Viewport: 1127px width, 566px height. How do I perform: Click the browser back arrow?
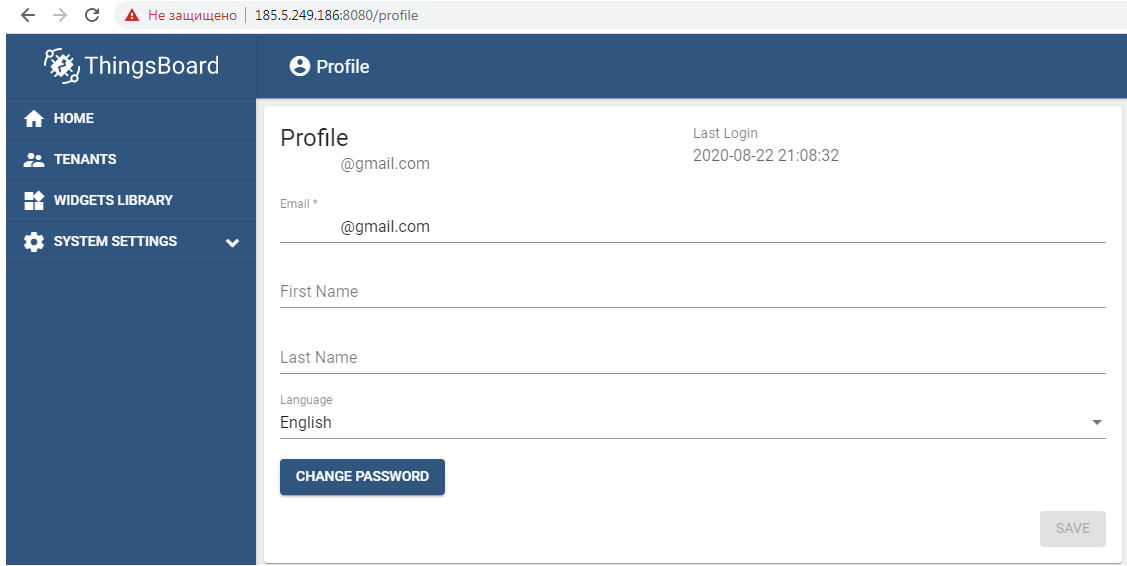point(28,15)
